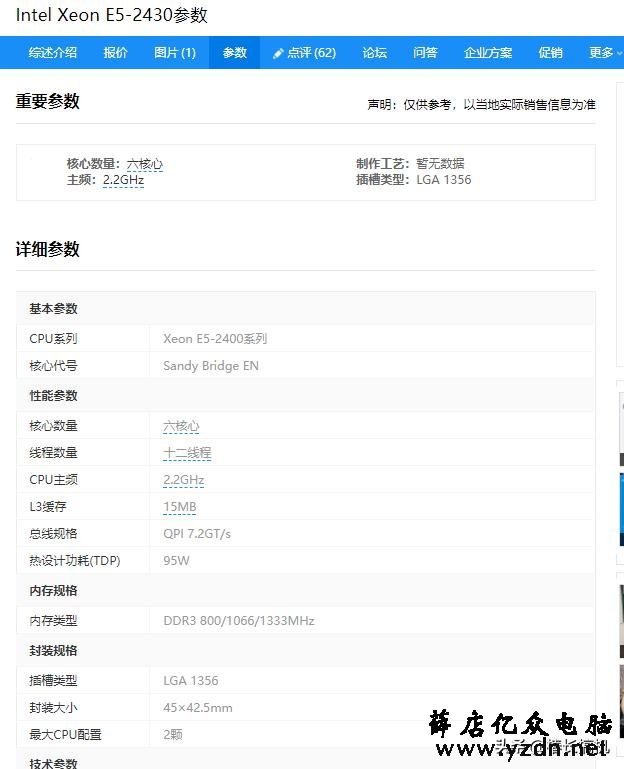Viewport: 624px width, 769px height.
Task: Open the 图片 (1) pictures tab
Action: tap(175, 52)
